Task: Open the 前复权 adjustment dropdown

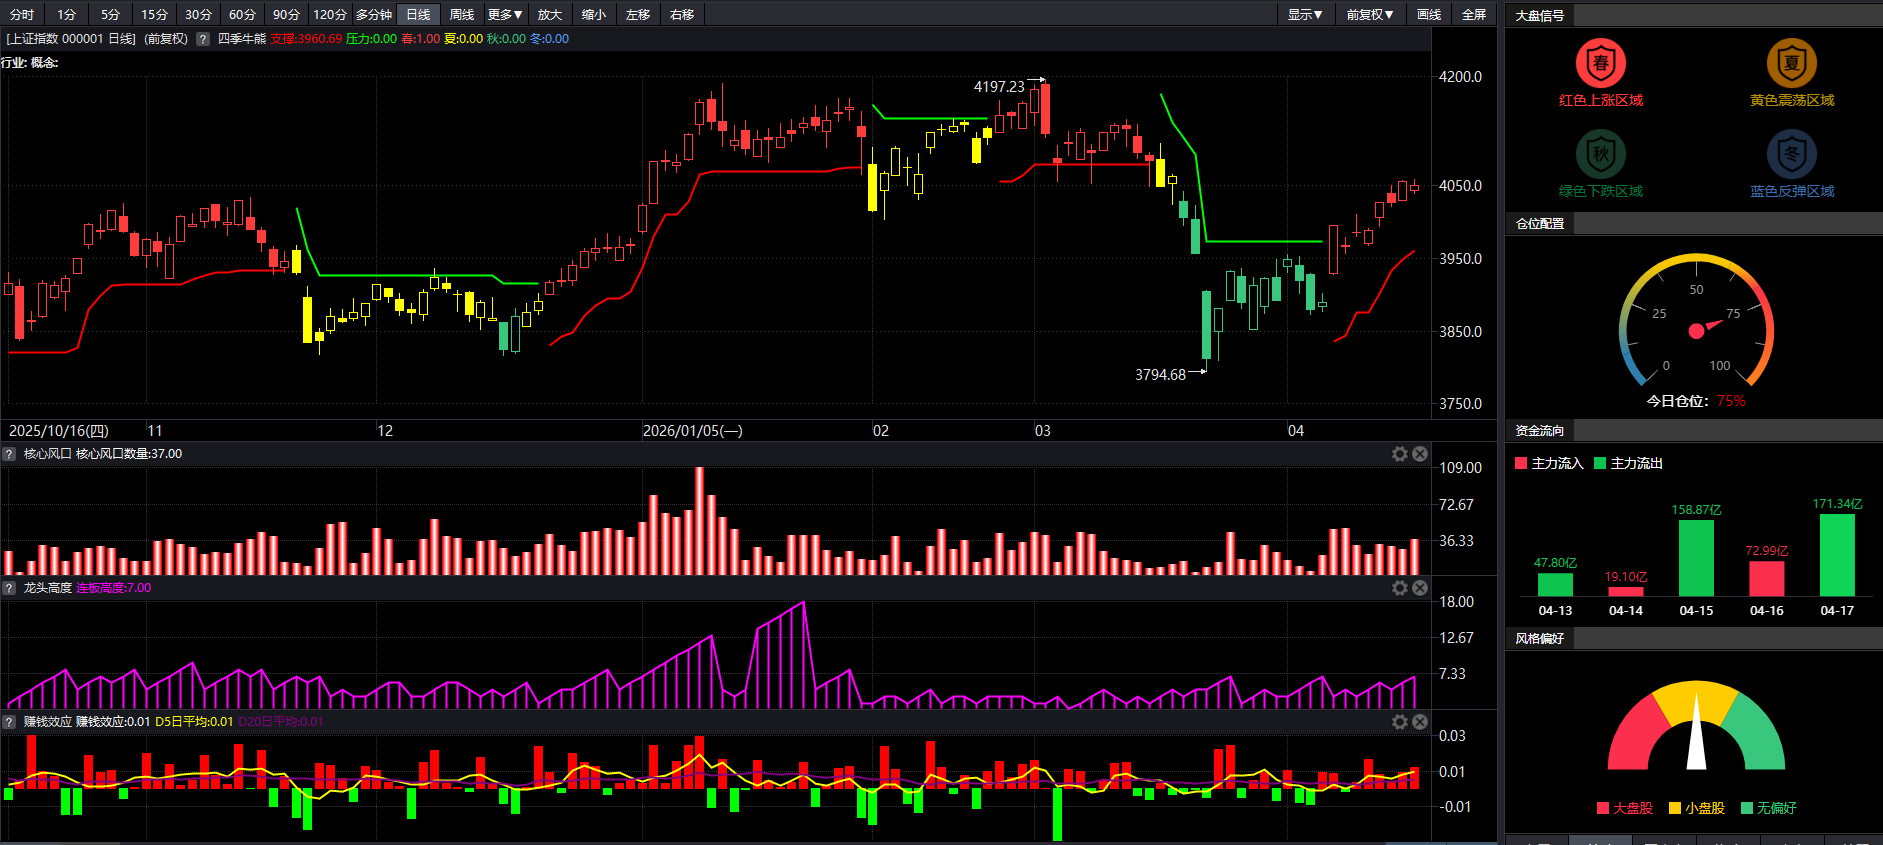Action: (1369, 14)
